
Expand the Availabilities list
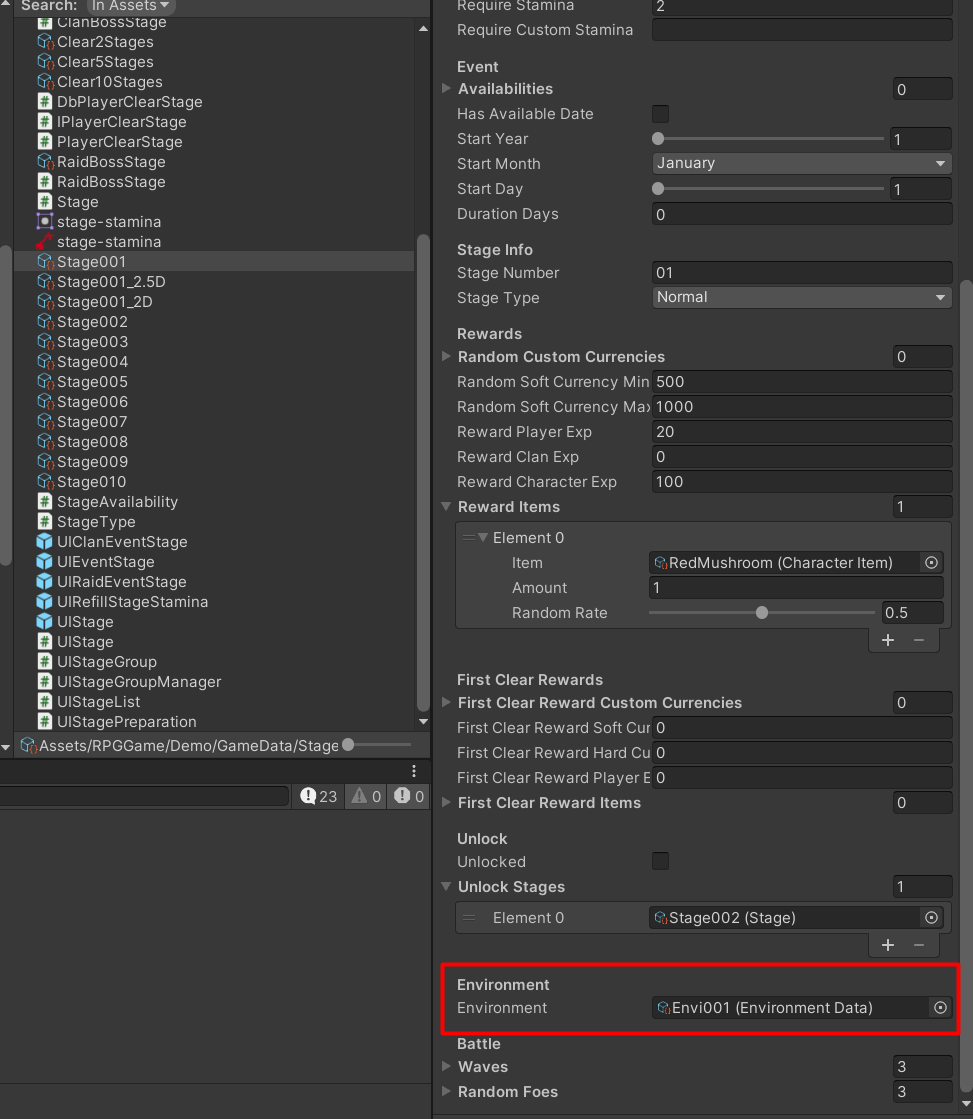click(446, 88)
